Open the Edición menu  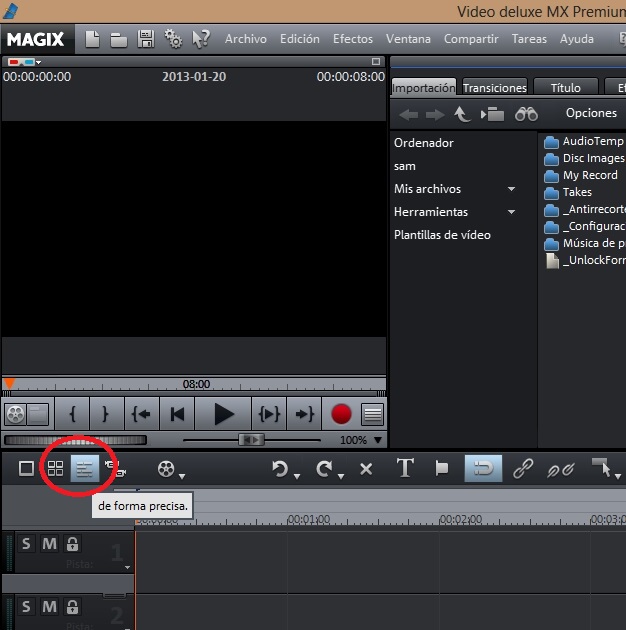tap(300, 39)
